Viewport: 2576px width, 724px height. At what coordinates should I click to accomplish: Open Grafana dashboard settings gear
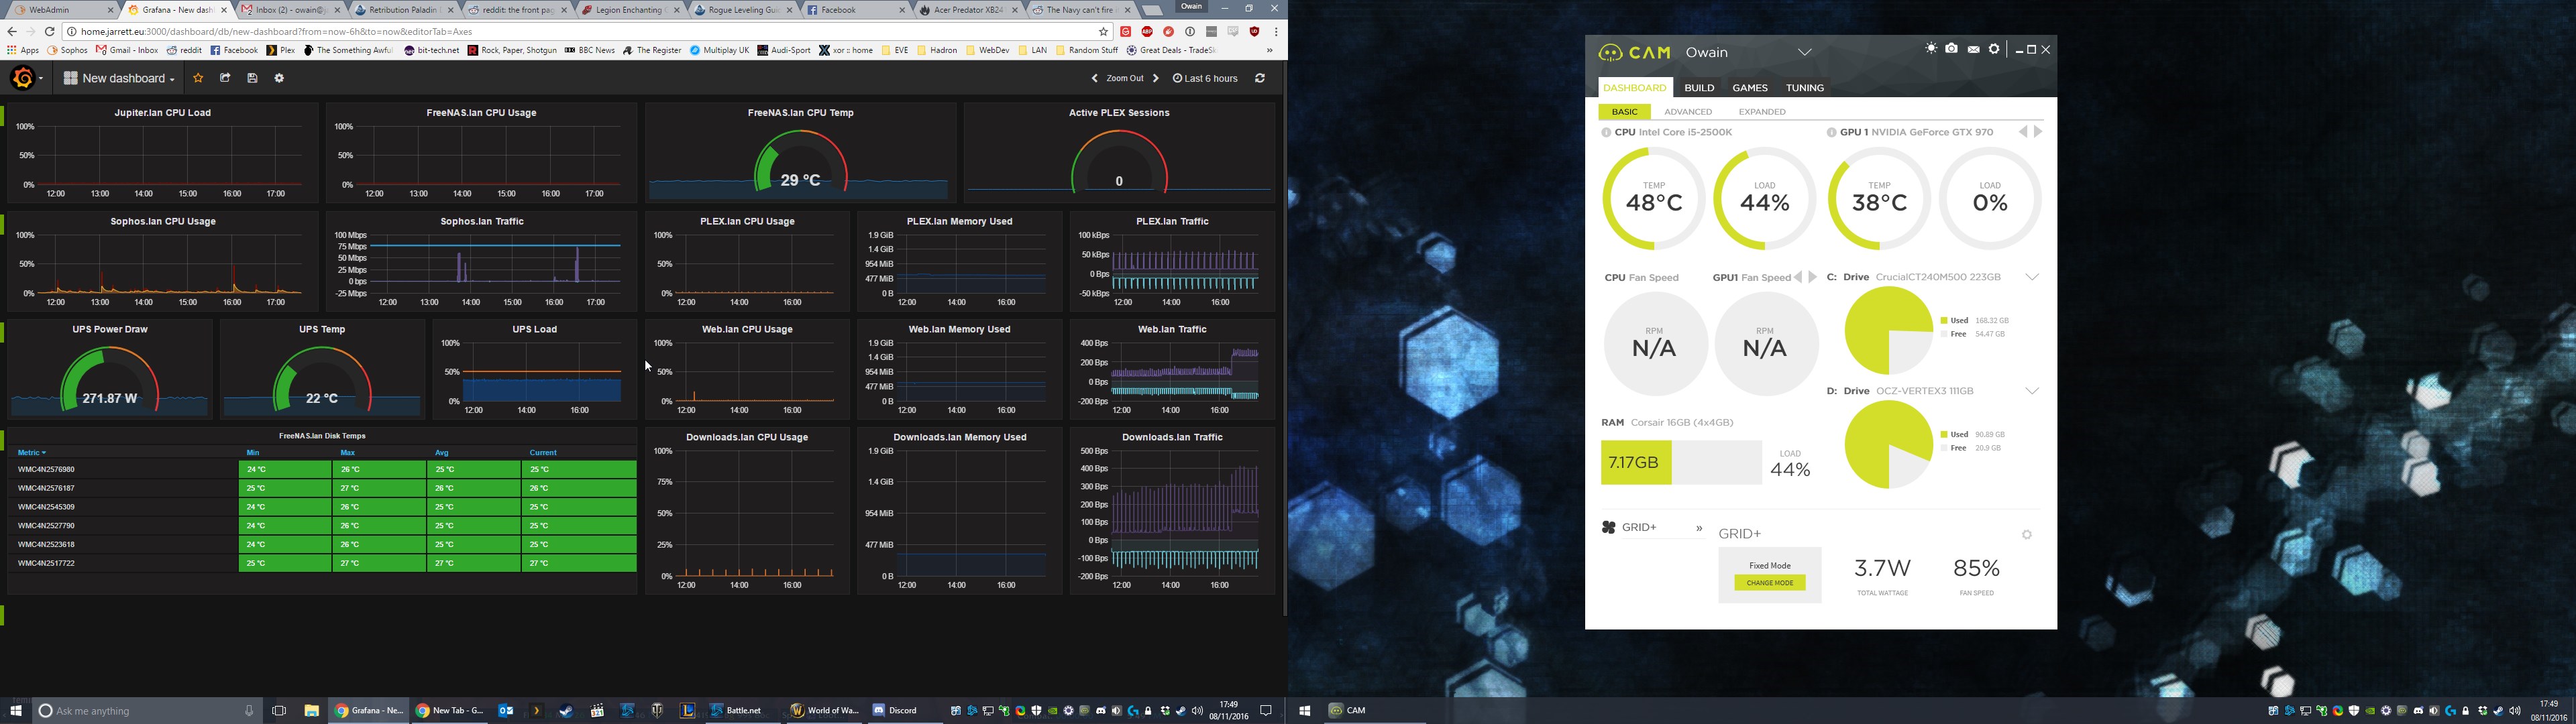tap(279, 78)
